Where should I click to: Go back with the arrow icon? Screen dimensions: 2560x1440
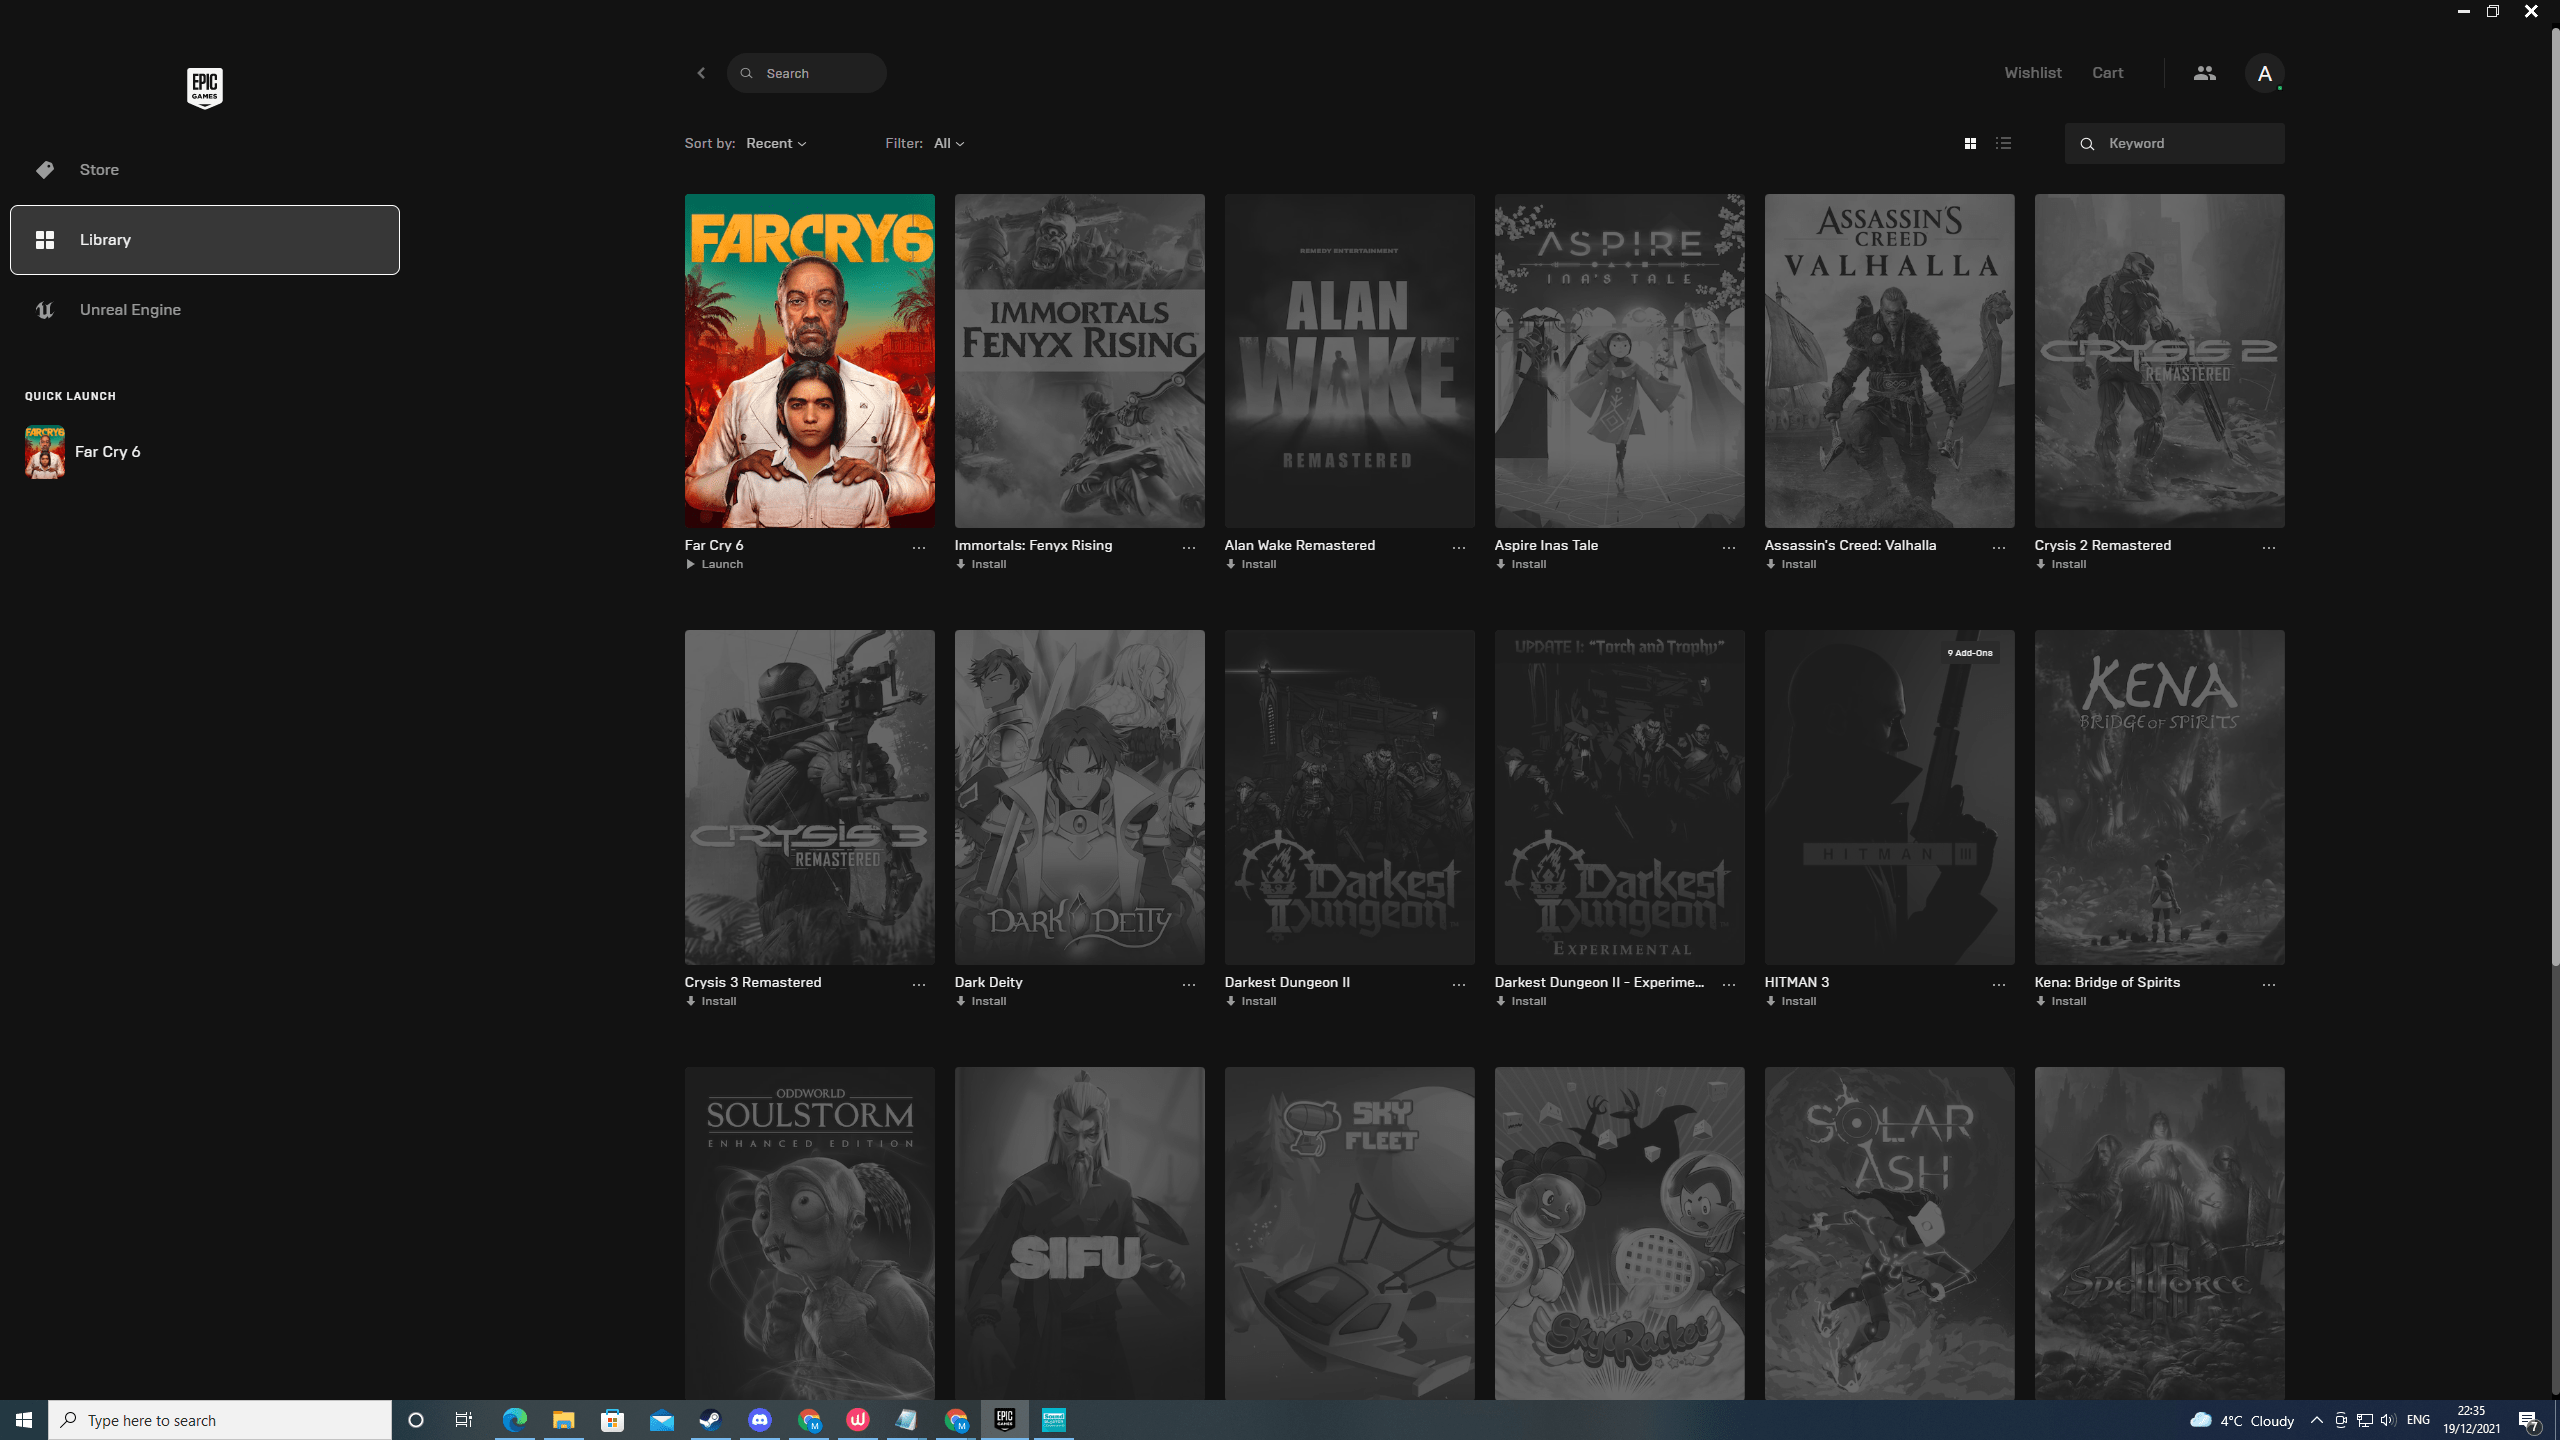click(701, 73)
